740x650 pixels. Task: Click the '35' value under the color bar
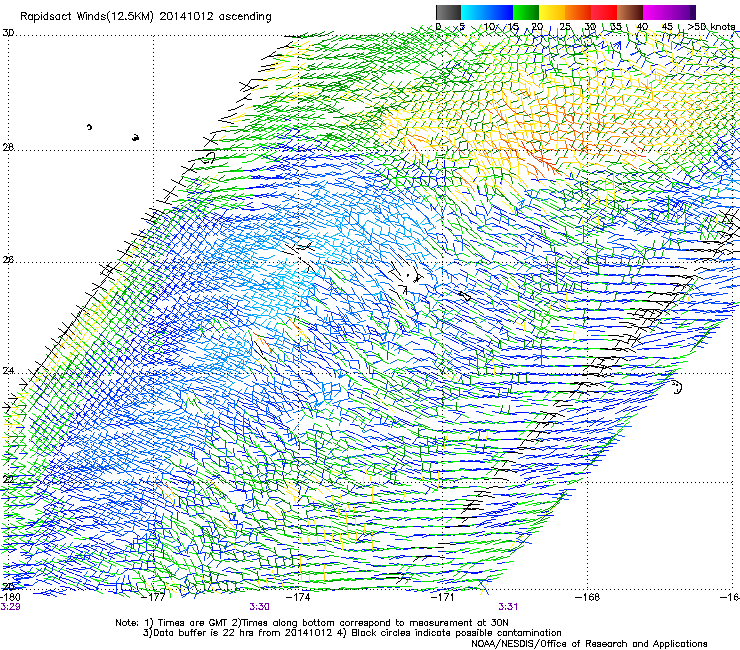(x=616, y=27)
